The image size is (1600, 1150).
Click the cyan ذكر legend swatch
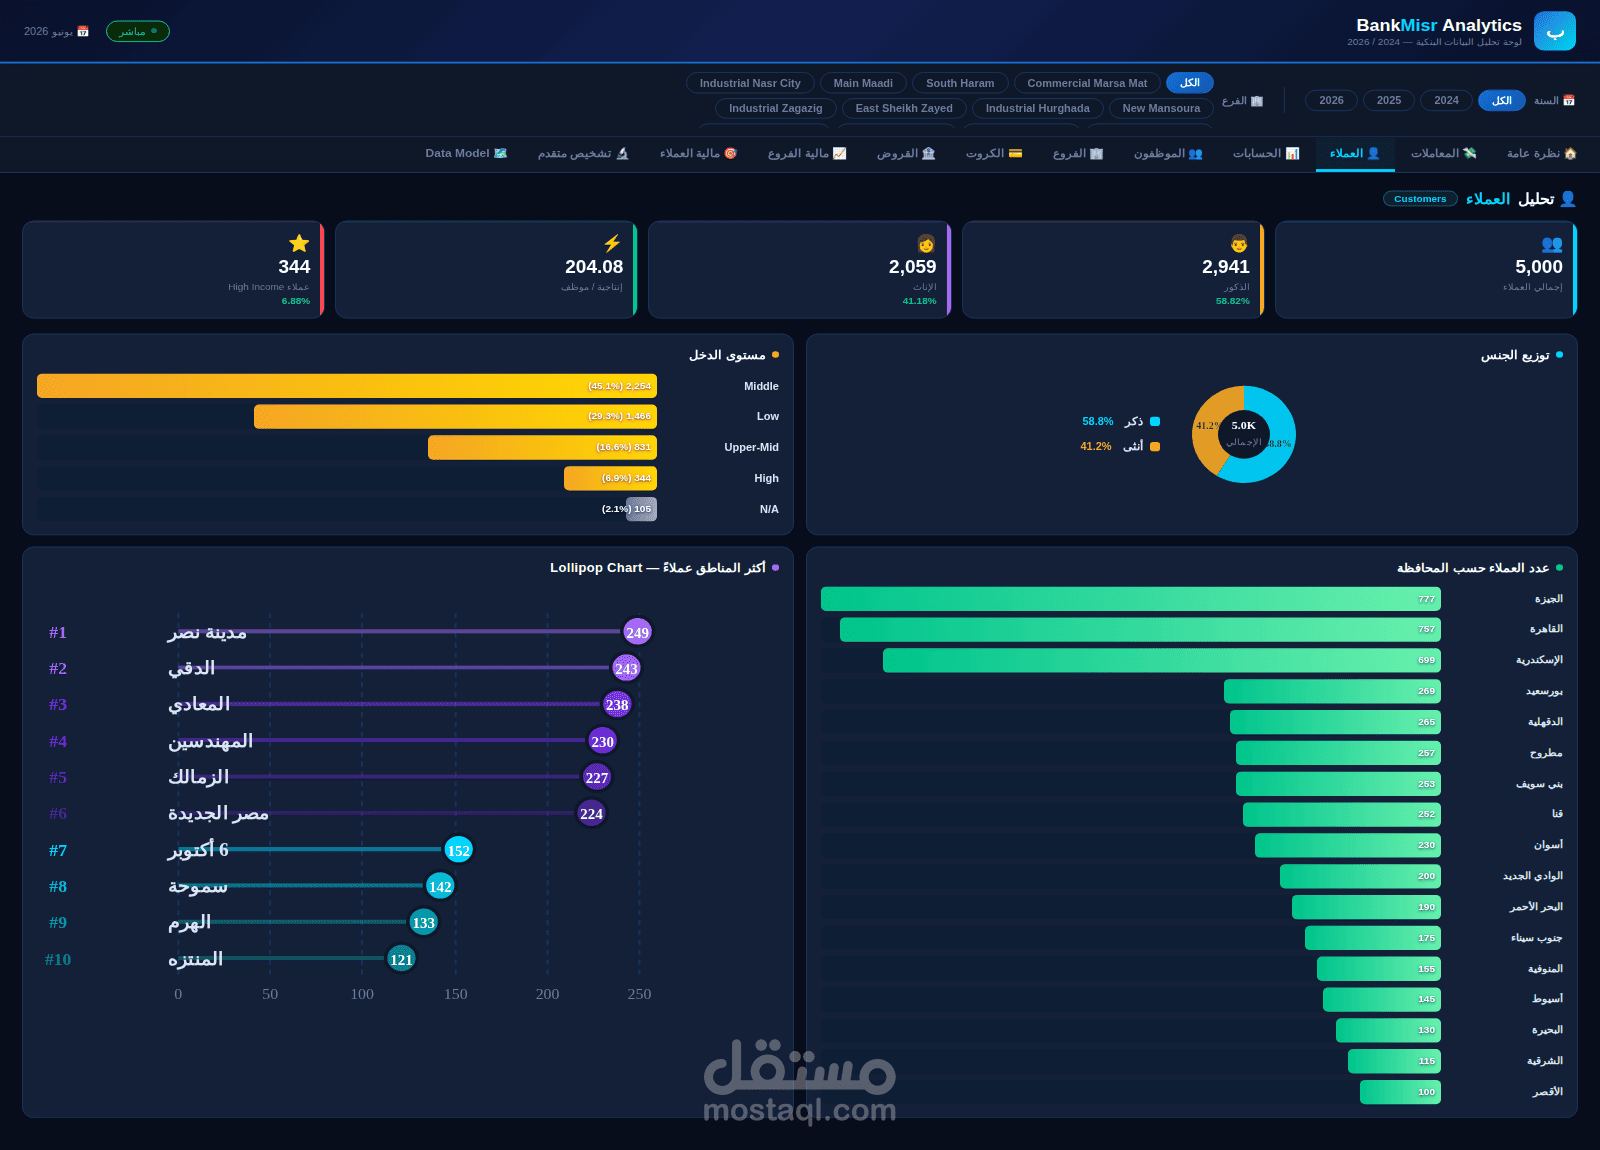pos(1155,422)
